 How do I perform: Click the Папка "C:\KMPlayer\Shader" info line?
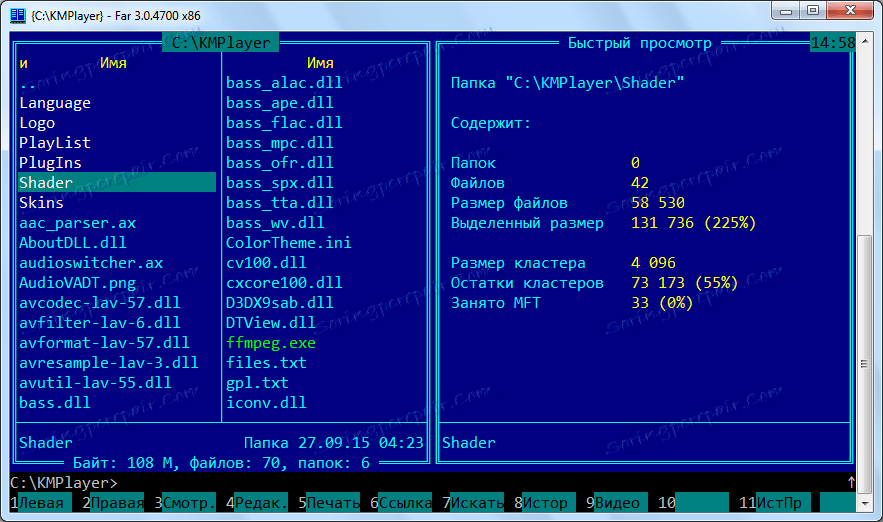567,83
